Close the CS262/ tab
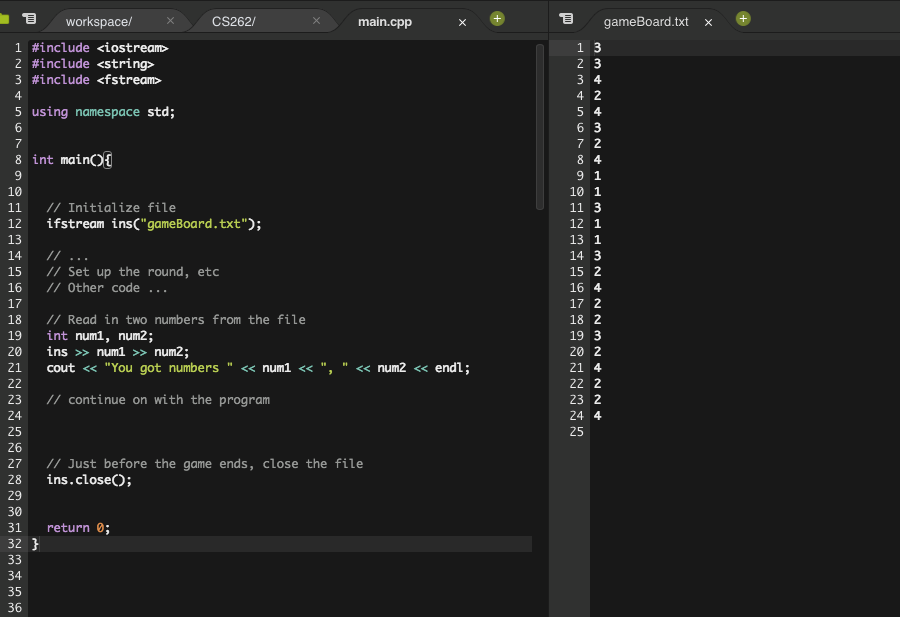This screenshot has width=900, height=617. pyautogui.click(x=316, y=21)
